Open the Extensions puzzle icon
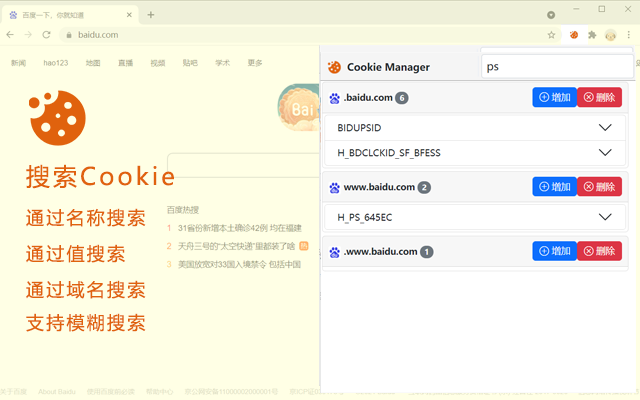This screenshot has height=400, width=640. click(592, 35)
